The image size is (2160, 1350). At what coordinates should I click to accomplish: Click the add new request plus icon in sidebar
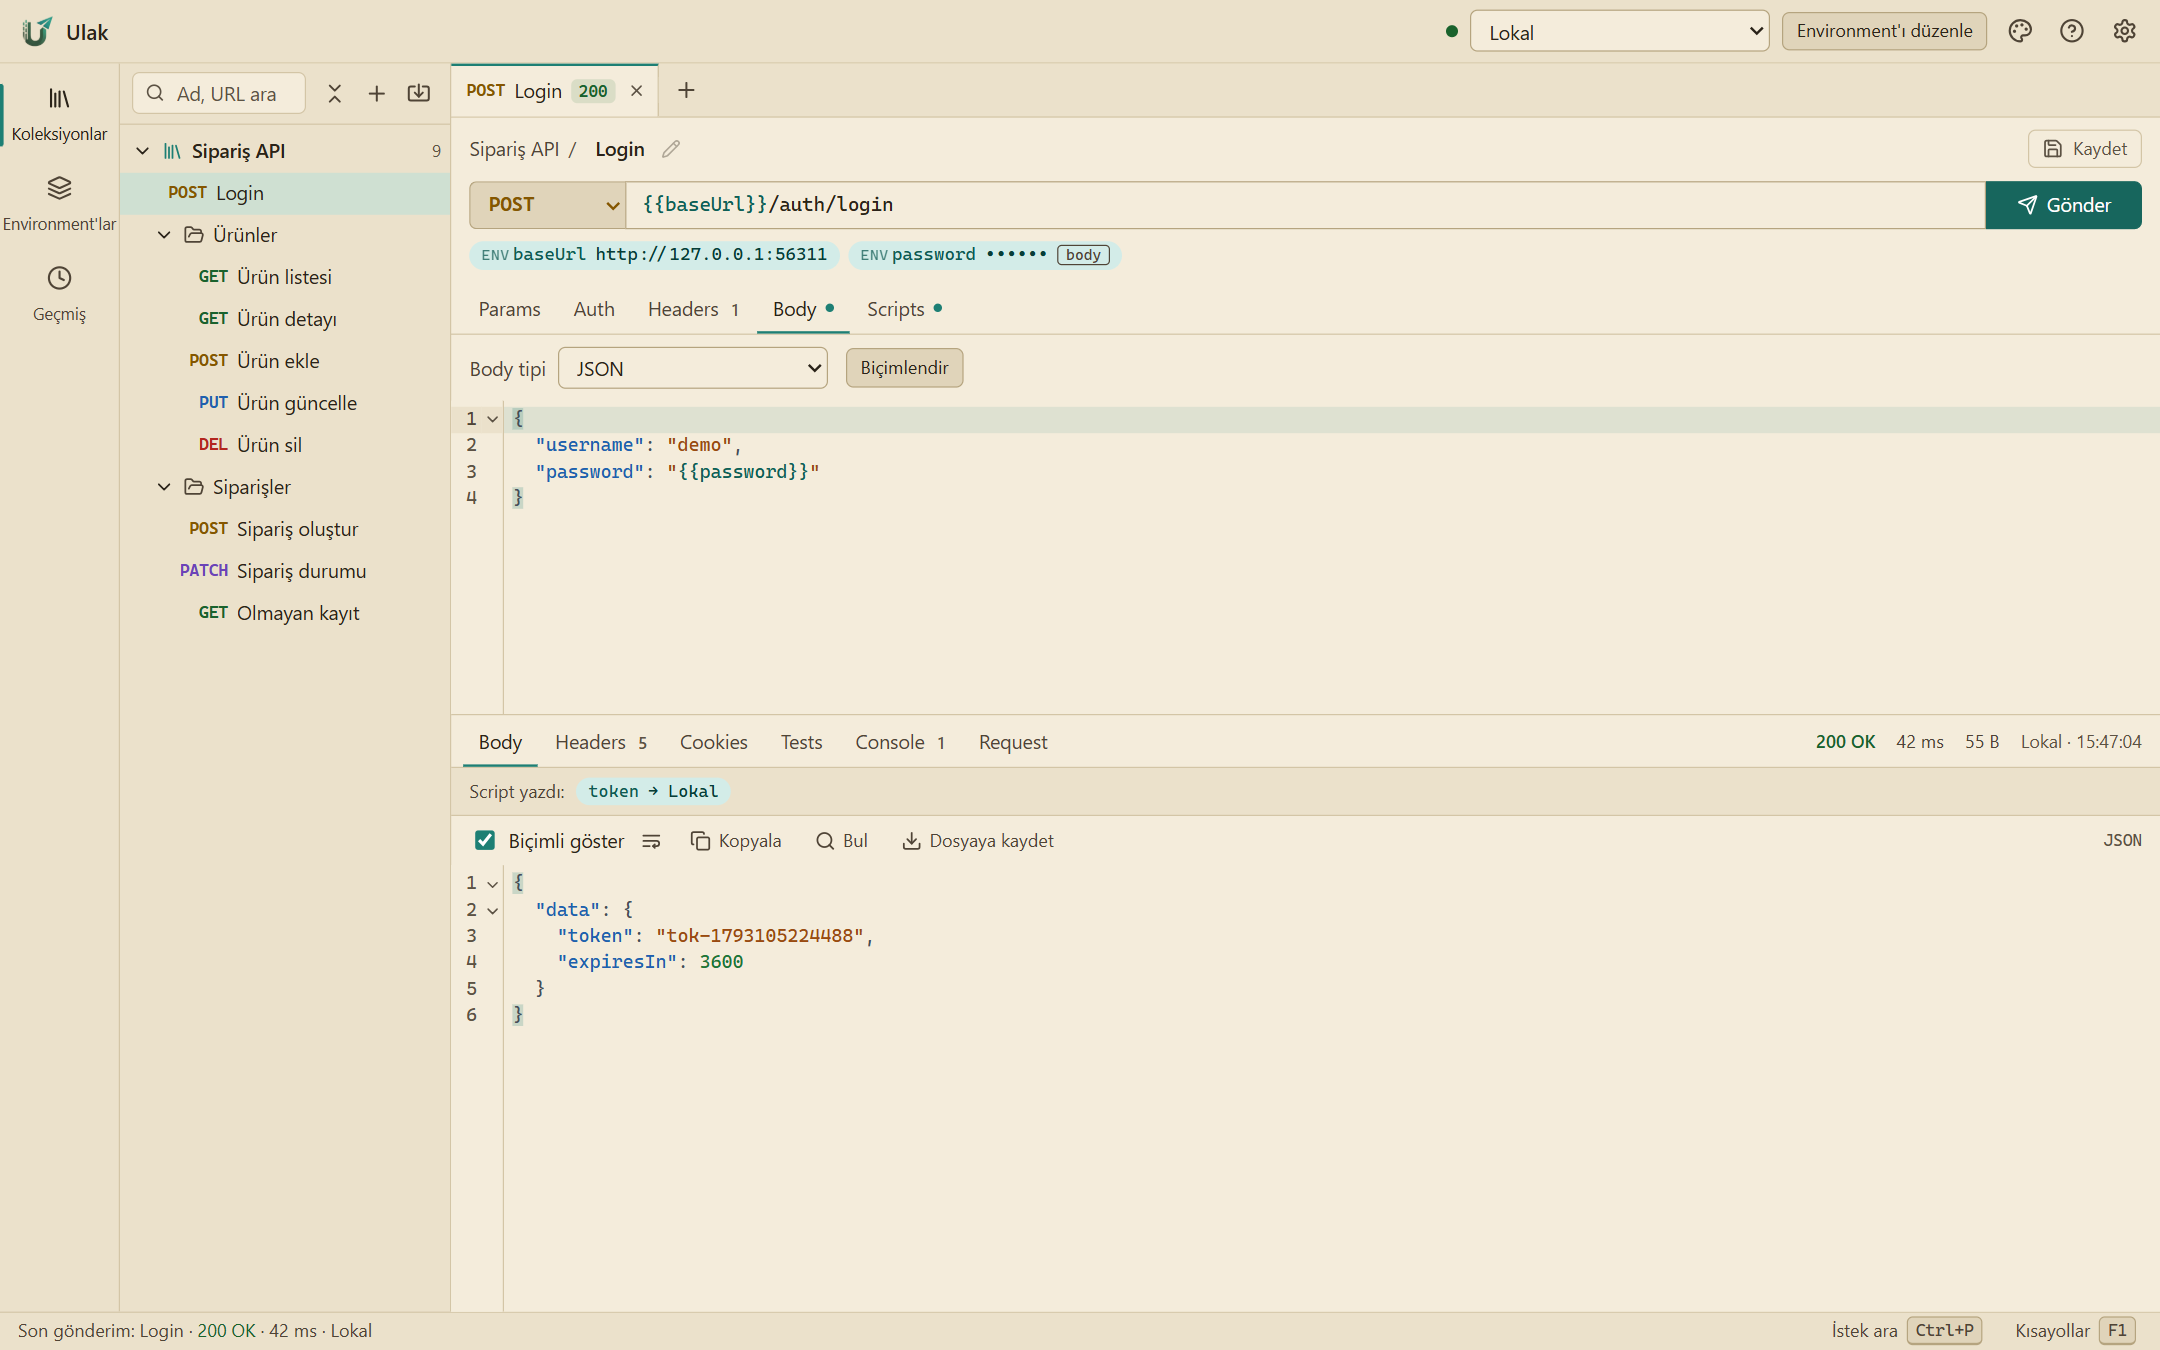tap(377, 94)
